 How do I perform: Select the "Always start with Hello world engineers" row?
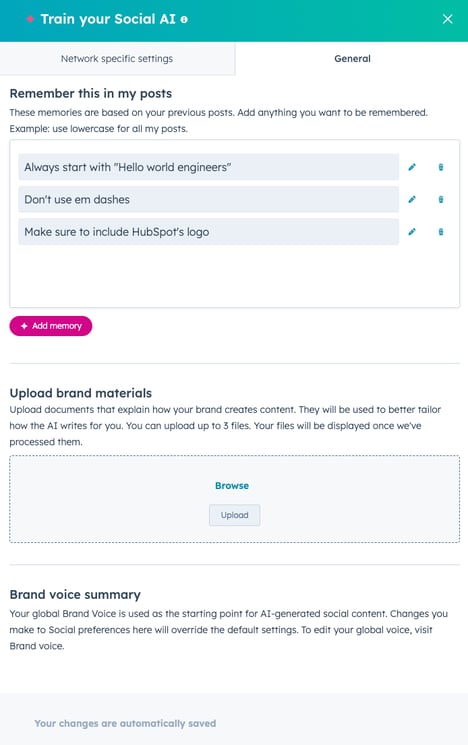(209, 167)
